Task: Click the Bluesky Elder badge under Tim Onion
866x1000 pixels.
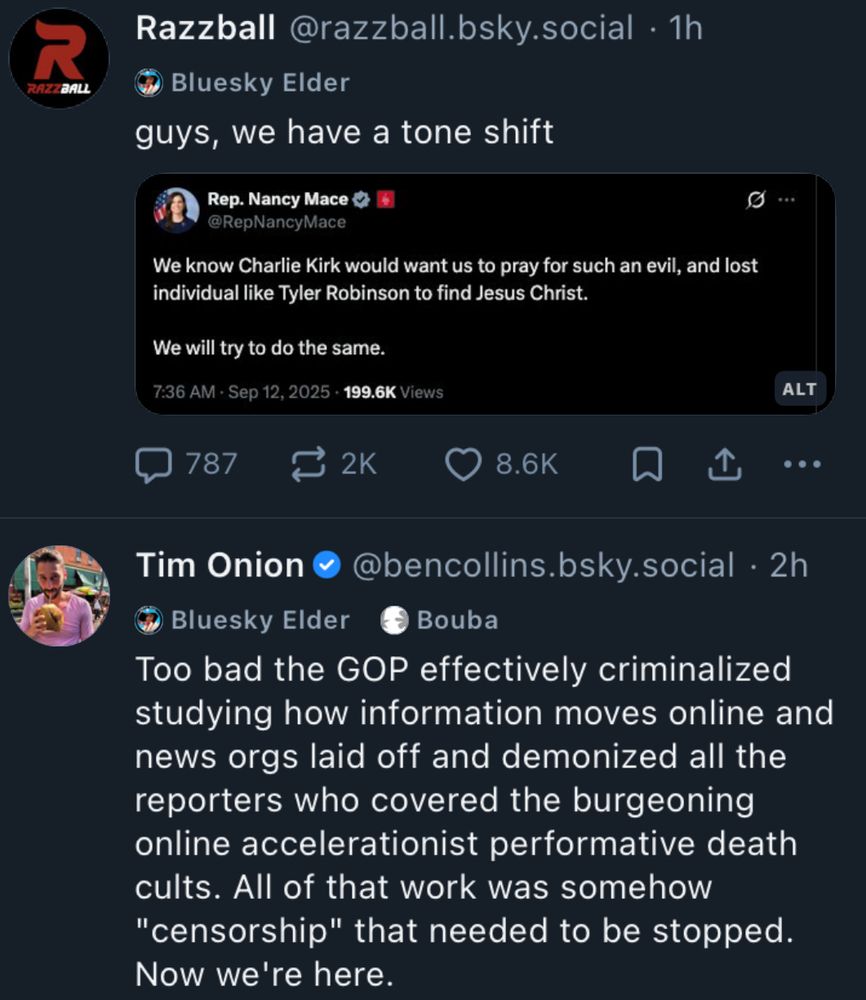Action: 242,620
